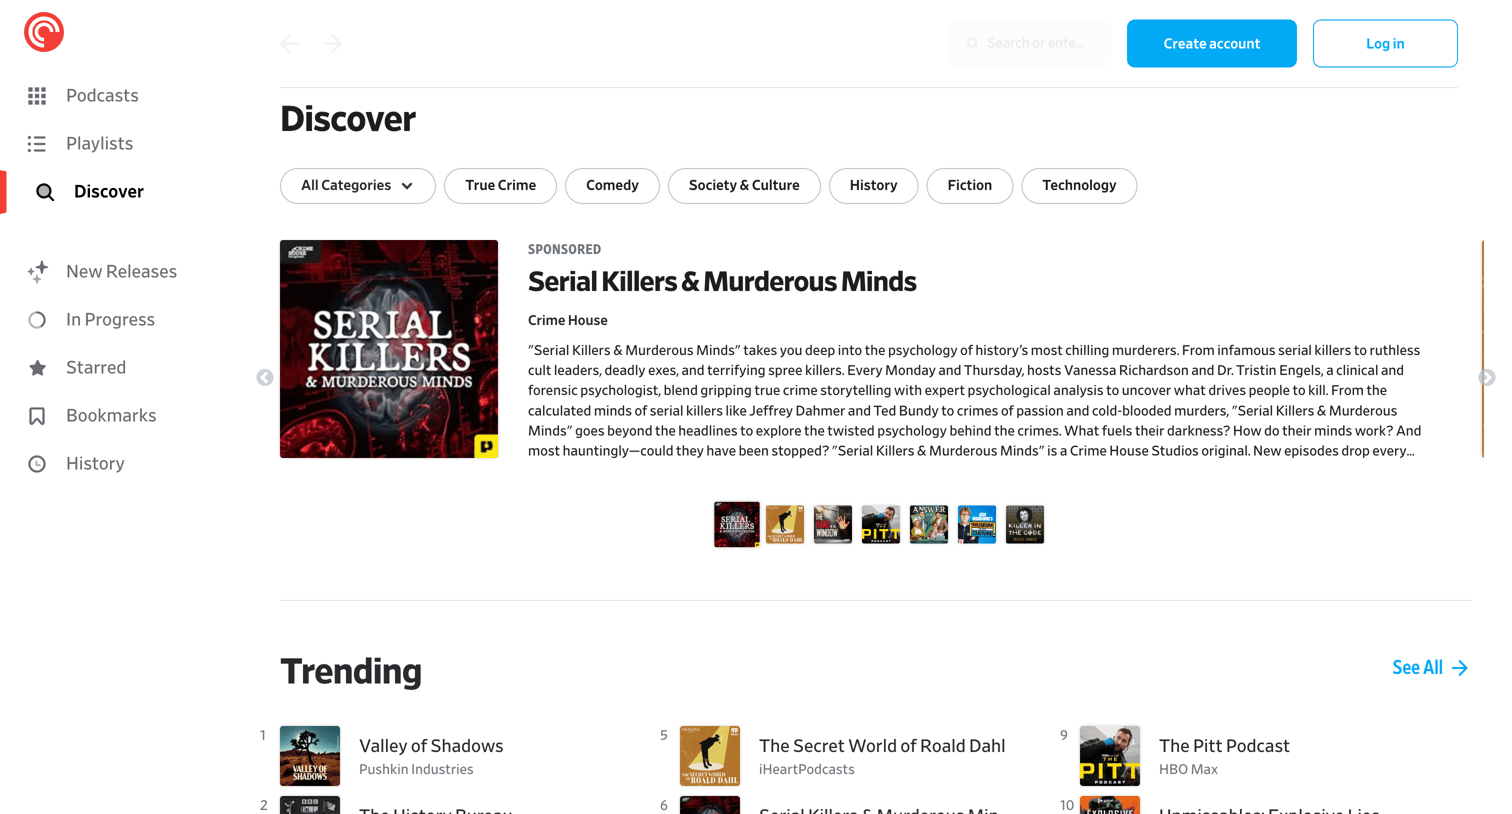Screen dimensions: 1512x814
Task: Click the New Releases sparkle icon
Action: pos(37,272)
